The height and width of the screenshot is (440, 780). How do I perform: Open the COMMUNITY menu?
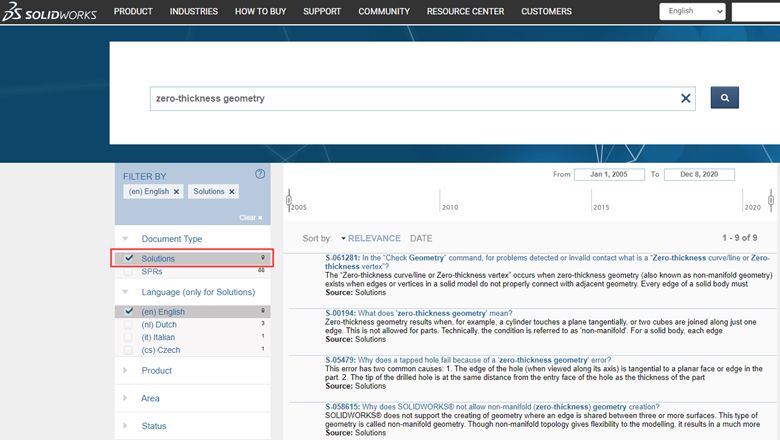384,11
